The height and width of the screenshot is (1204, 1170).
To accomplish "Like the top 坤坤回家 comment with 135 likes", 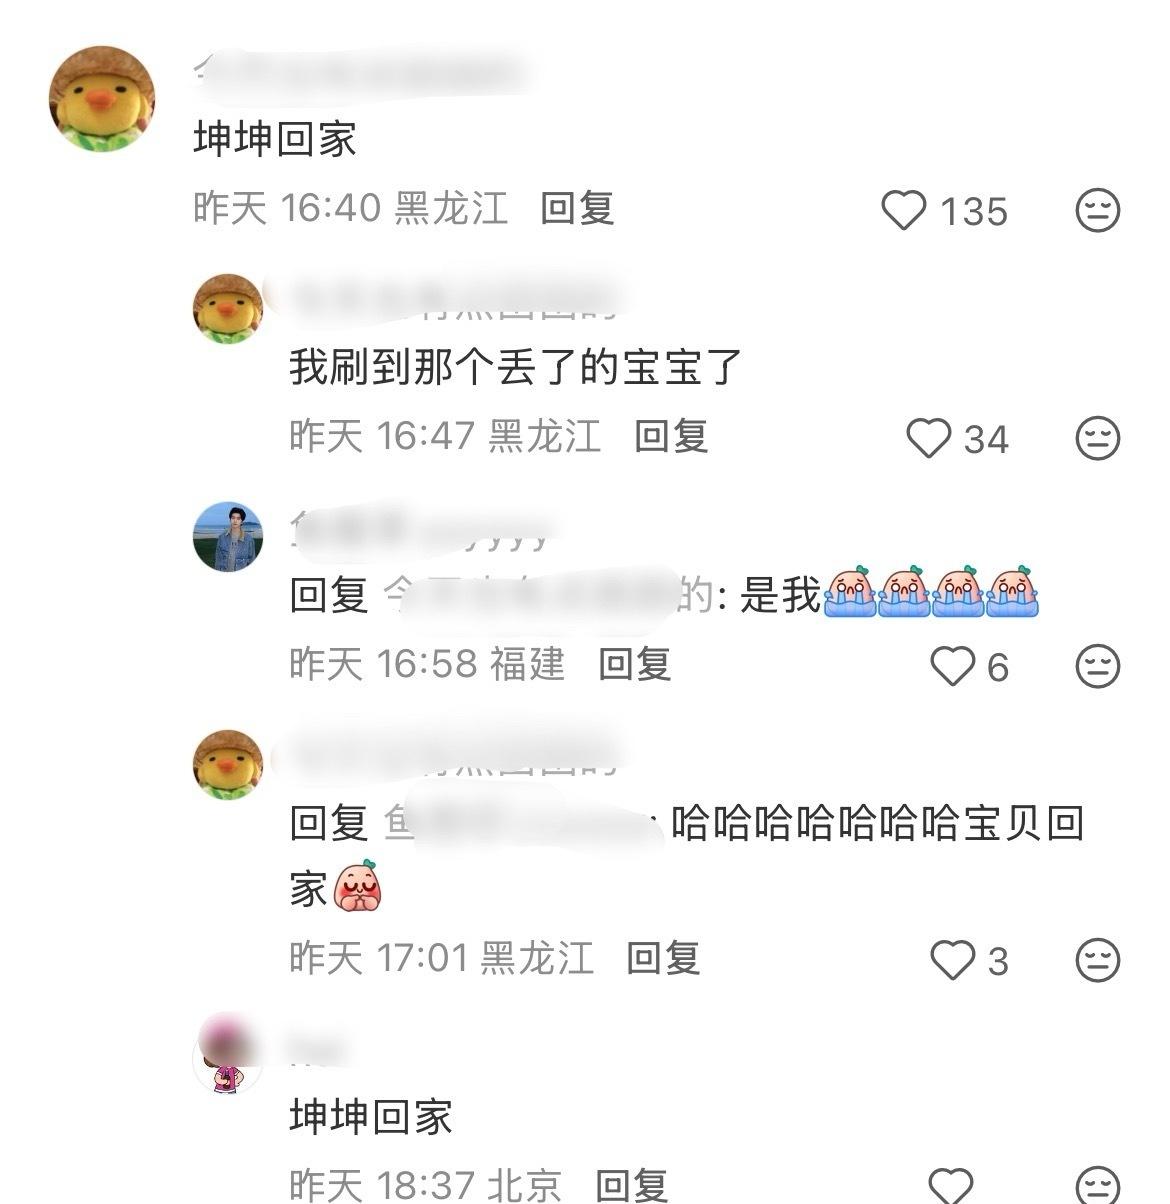I will tap(904, 210).
